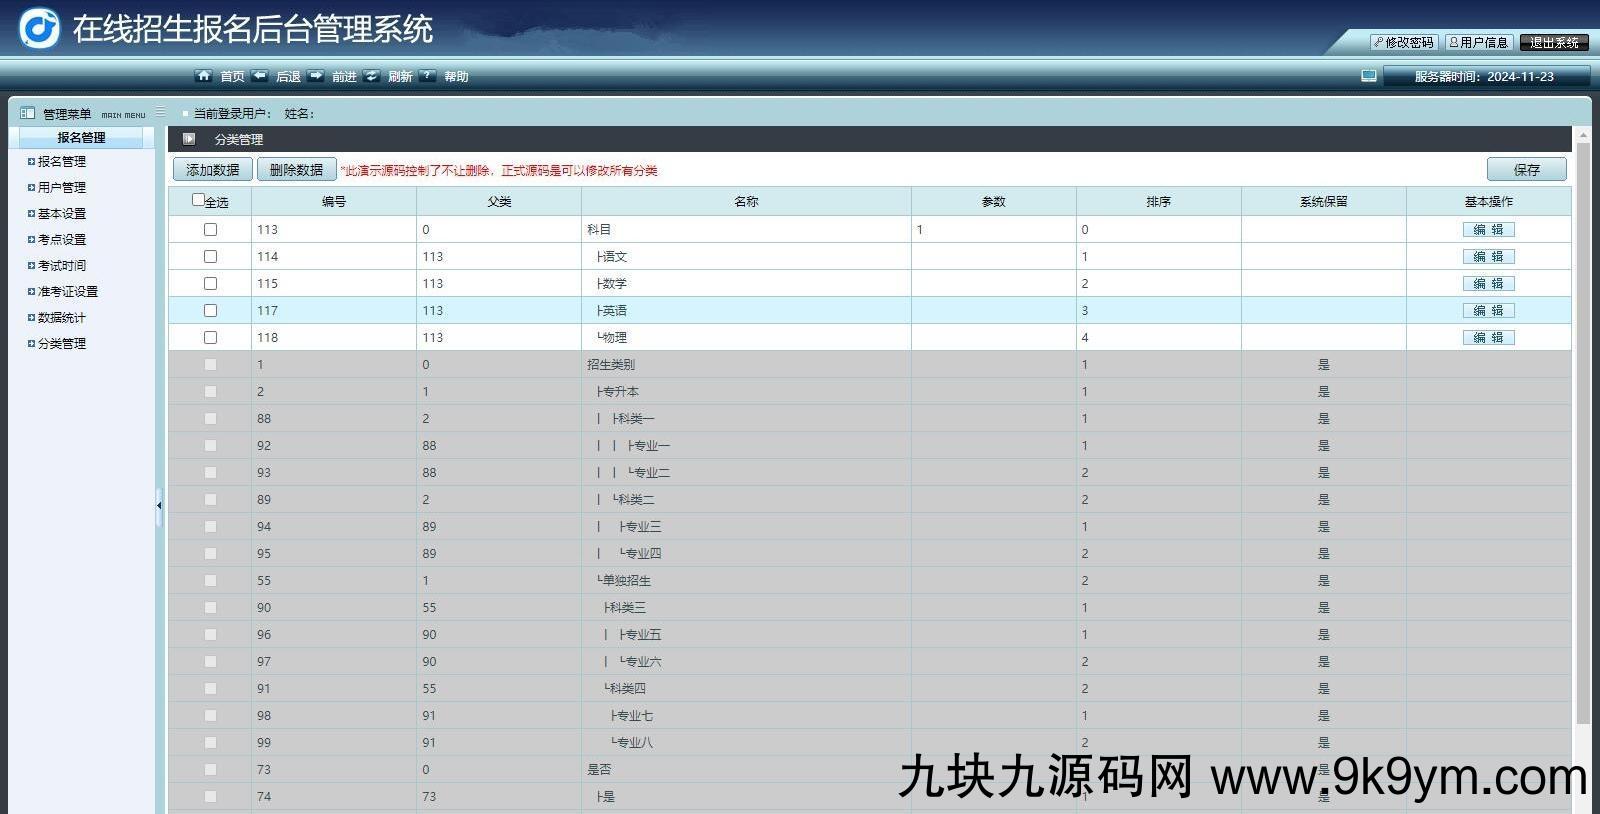Click the vertical scrollbar of the table
Image resolution: width=1600 pixels, height=814 pixels.
[1582, 430]
